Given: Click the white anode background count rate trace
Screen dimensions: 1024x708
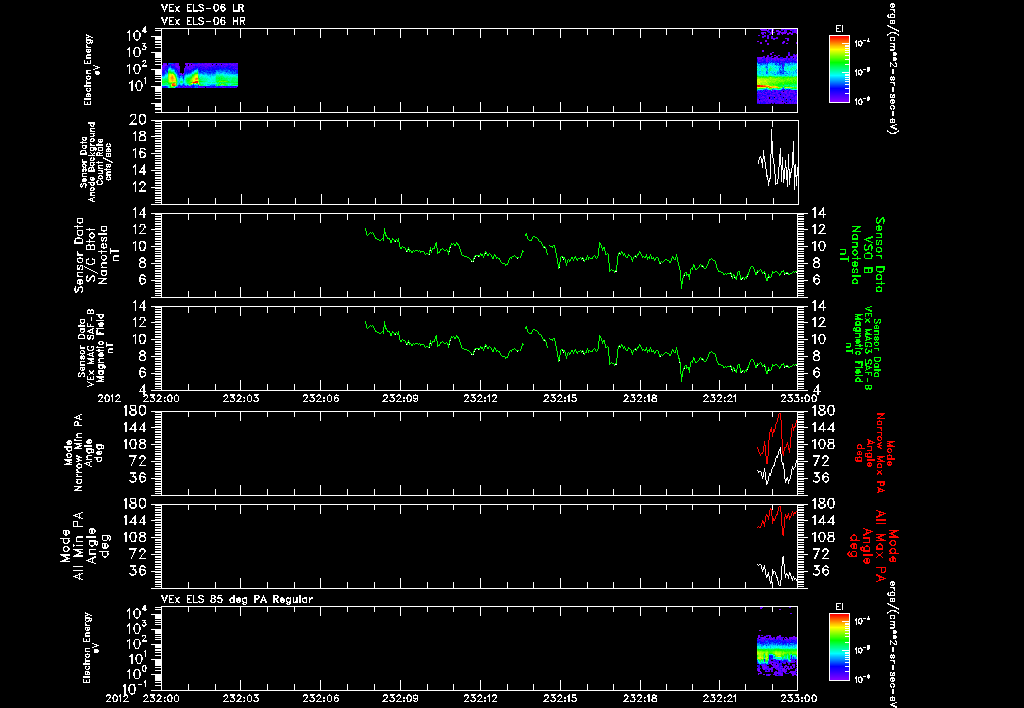Looking at the screenshot, I should pos(778,160).
